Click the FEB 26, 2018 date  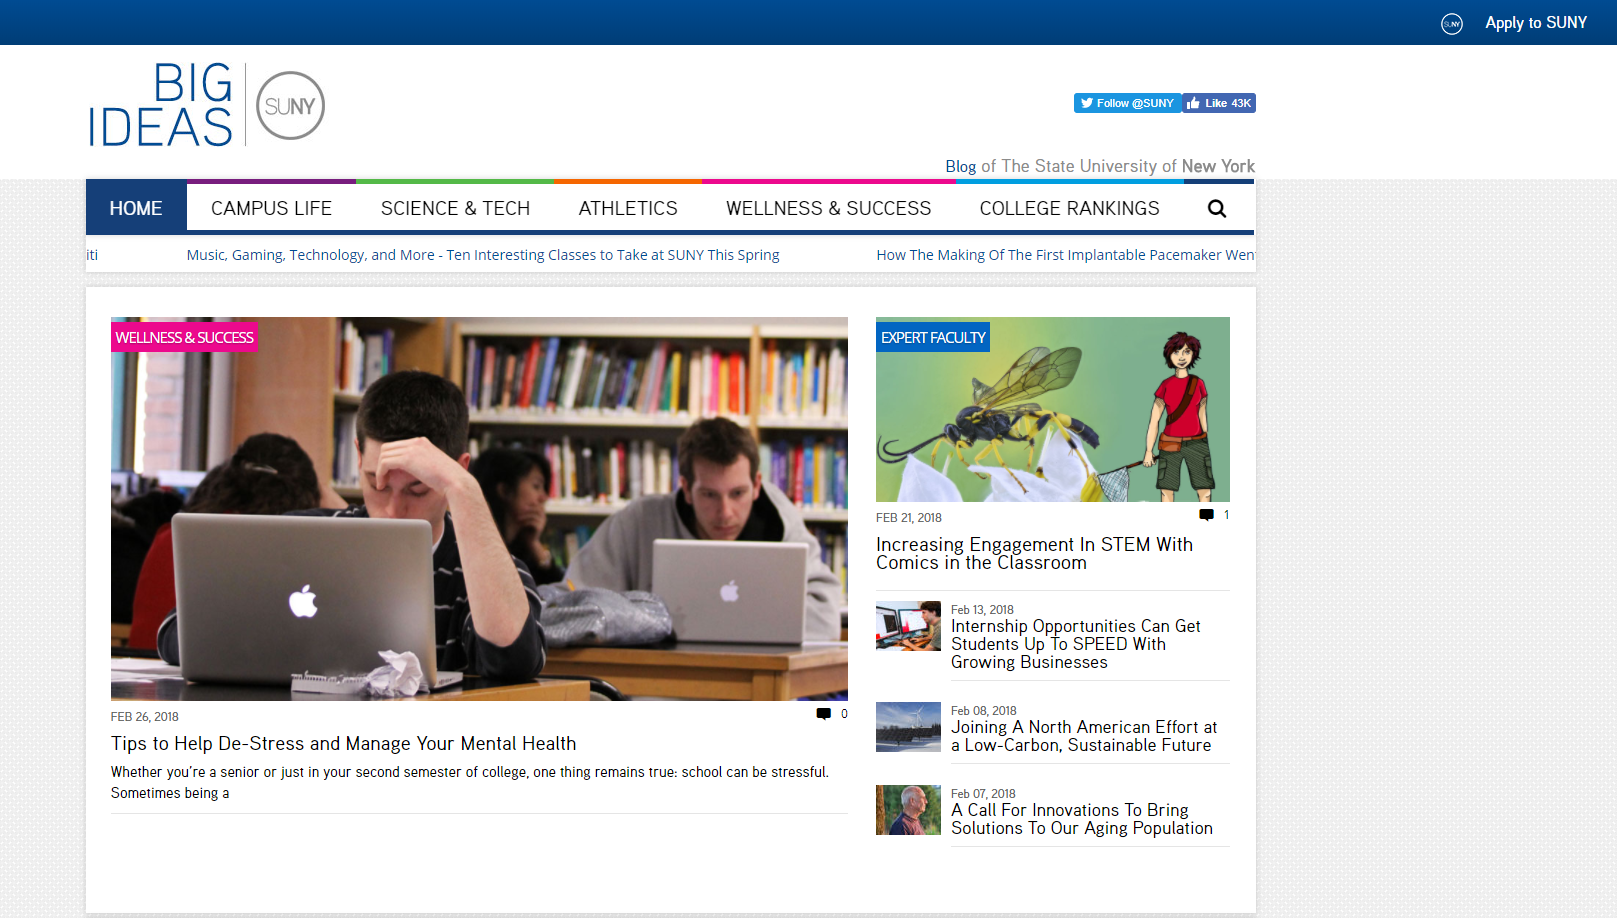pyautogui.click(x=145, y=717)
